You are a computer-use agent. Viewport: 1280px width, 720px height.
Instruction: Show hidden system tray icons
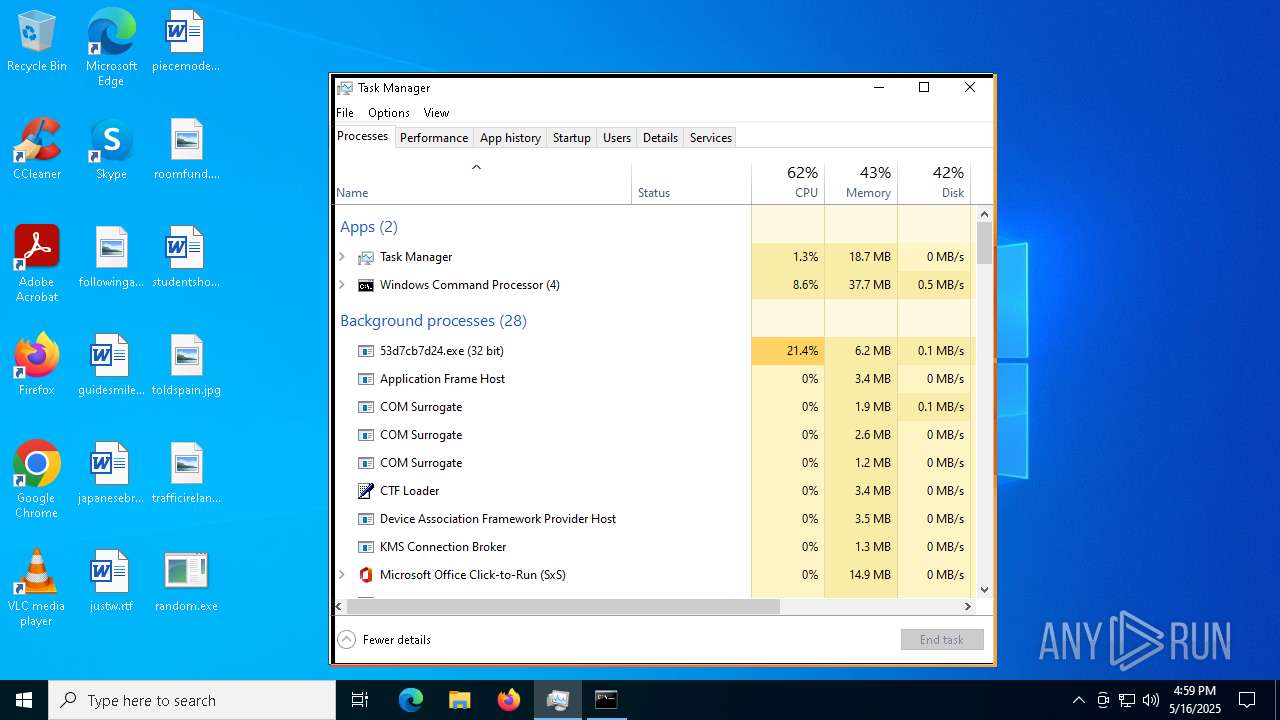coord(1078,700)
